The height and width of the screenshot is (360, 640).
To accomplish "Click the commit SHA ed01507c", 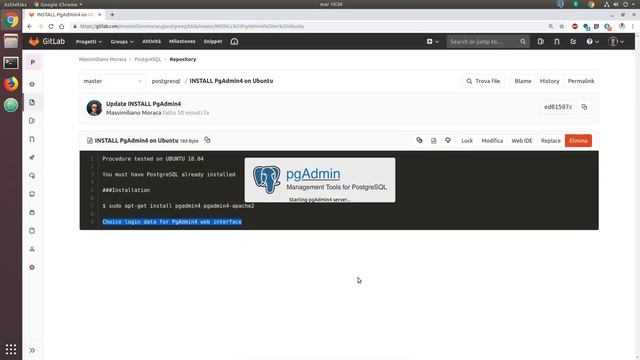I will coord(558,107).
